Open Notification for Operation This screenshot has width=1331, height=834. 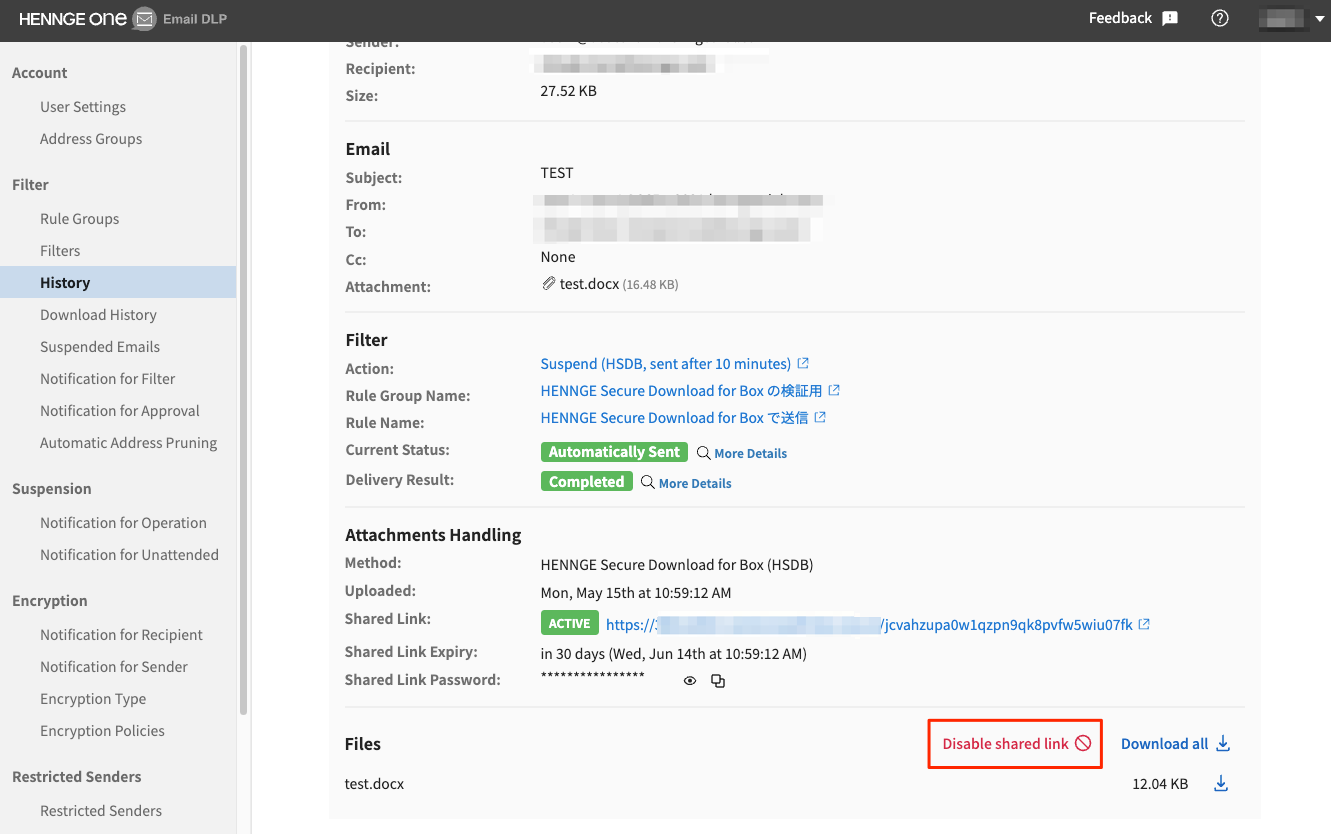point(124,523)
